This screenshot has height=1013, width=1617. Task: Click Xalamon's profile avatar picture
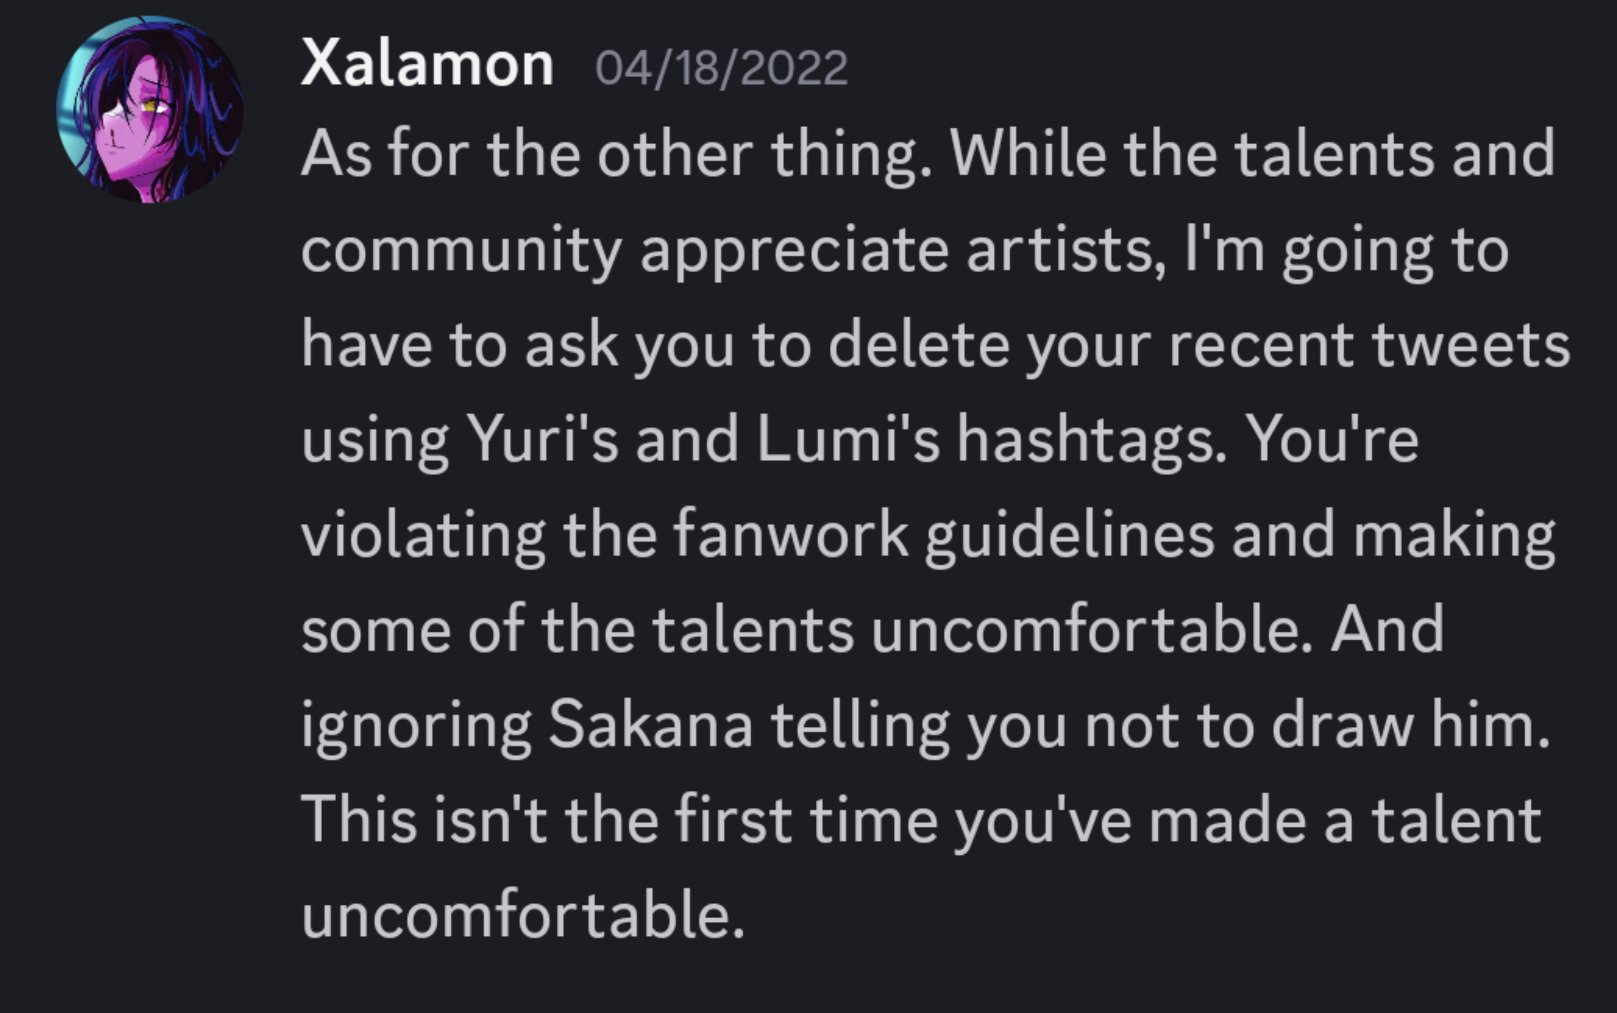pyautogui.click(x=150, y=110)
